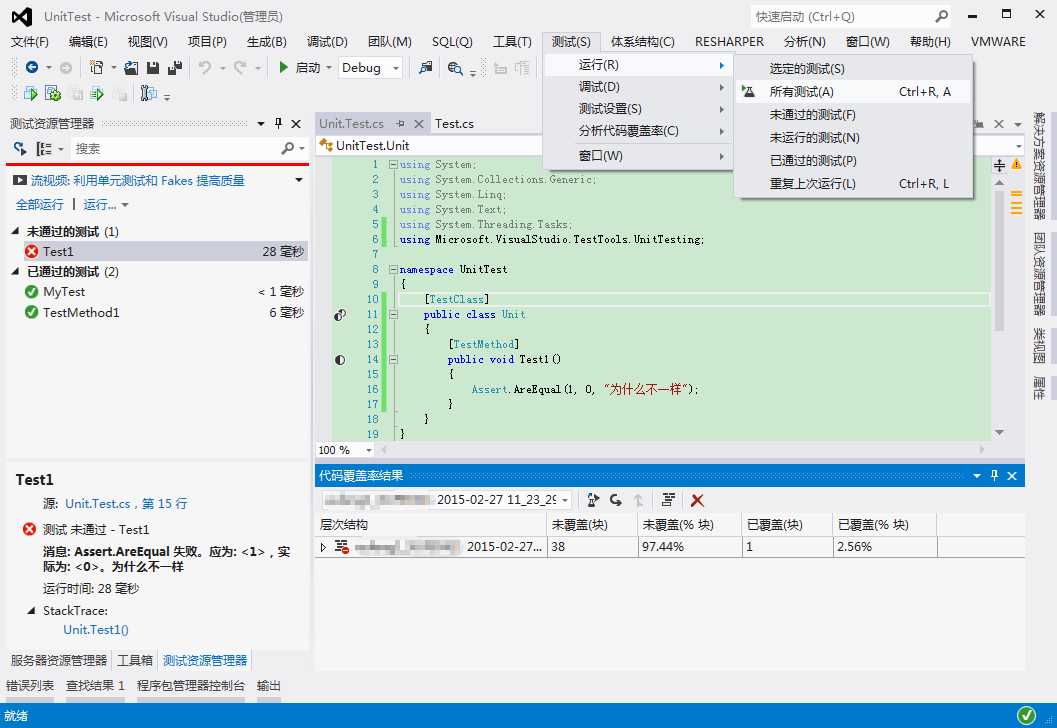Screen dimensions: 1057x728
Task: Click the test indicator glyph beside line 14
Action: pos(340,360)
